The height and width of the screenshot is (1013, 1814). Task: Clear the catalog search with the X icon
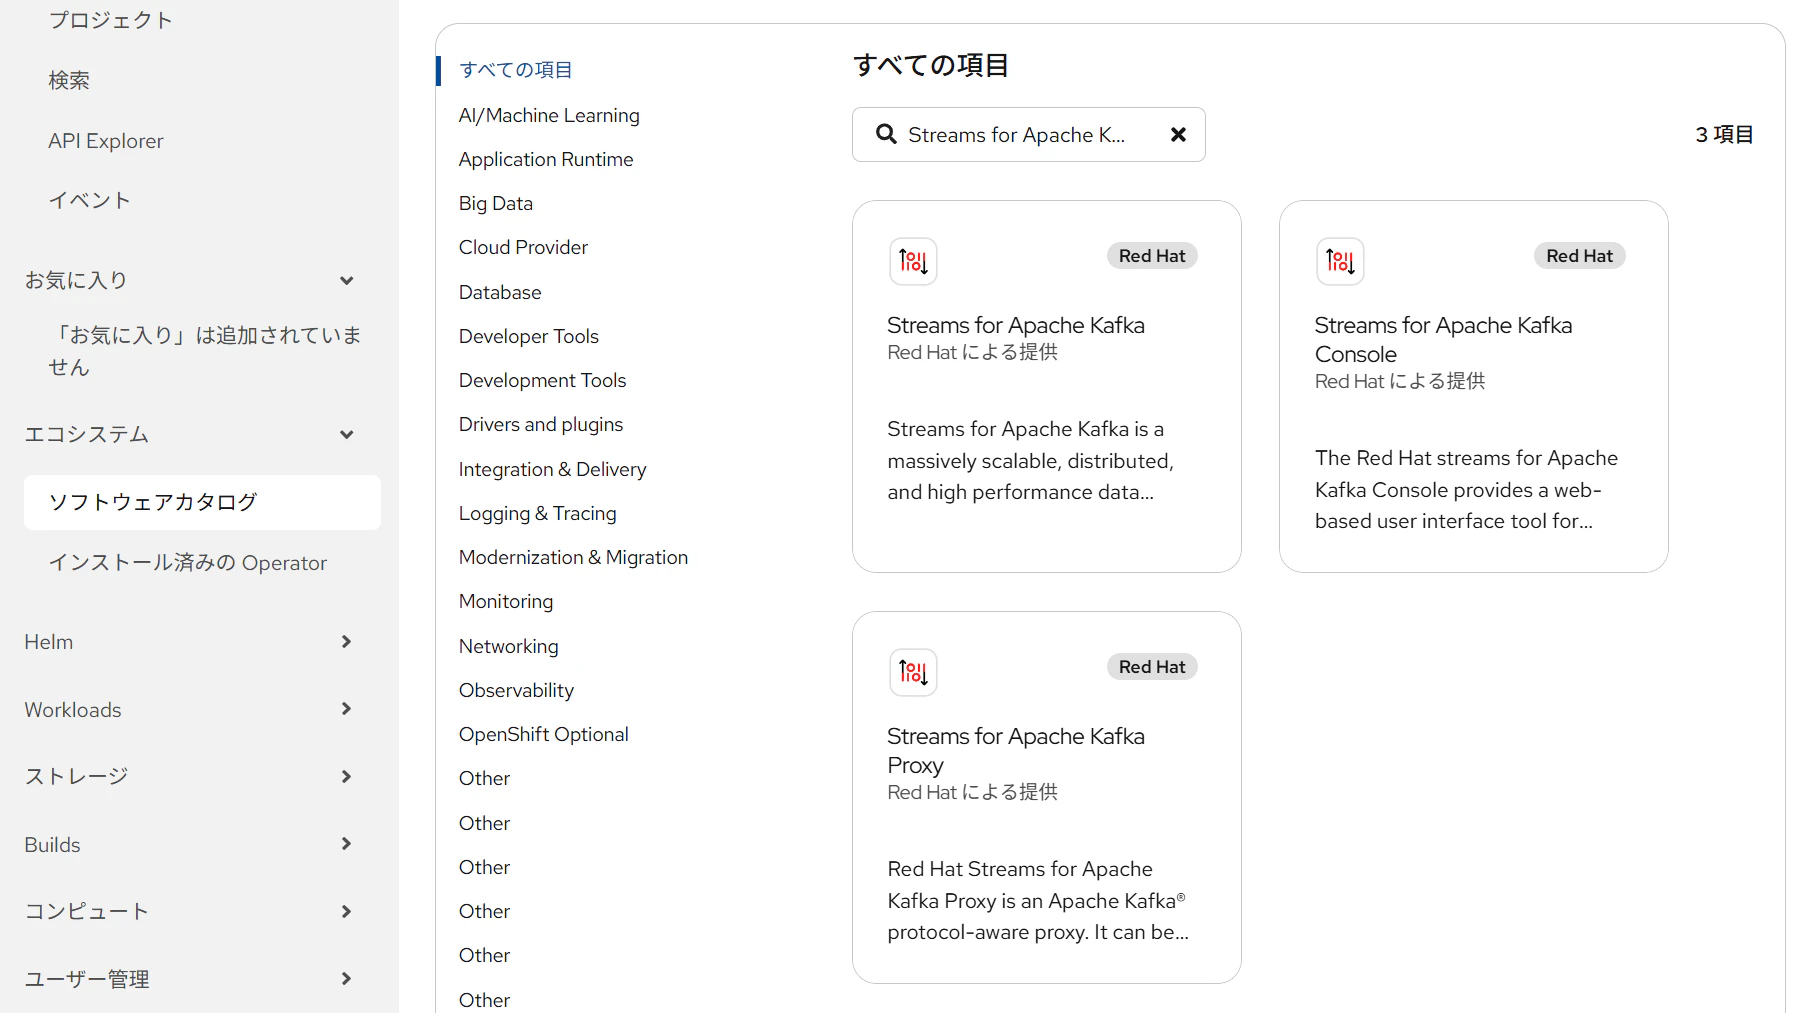1178,134
